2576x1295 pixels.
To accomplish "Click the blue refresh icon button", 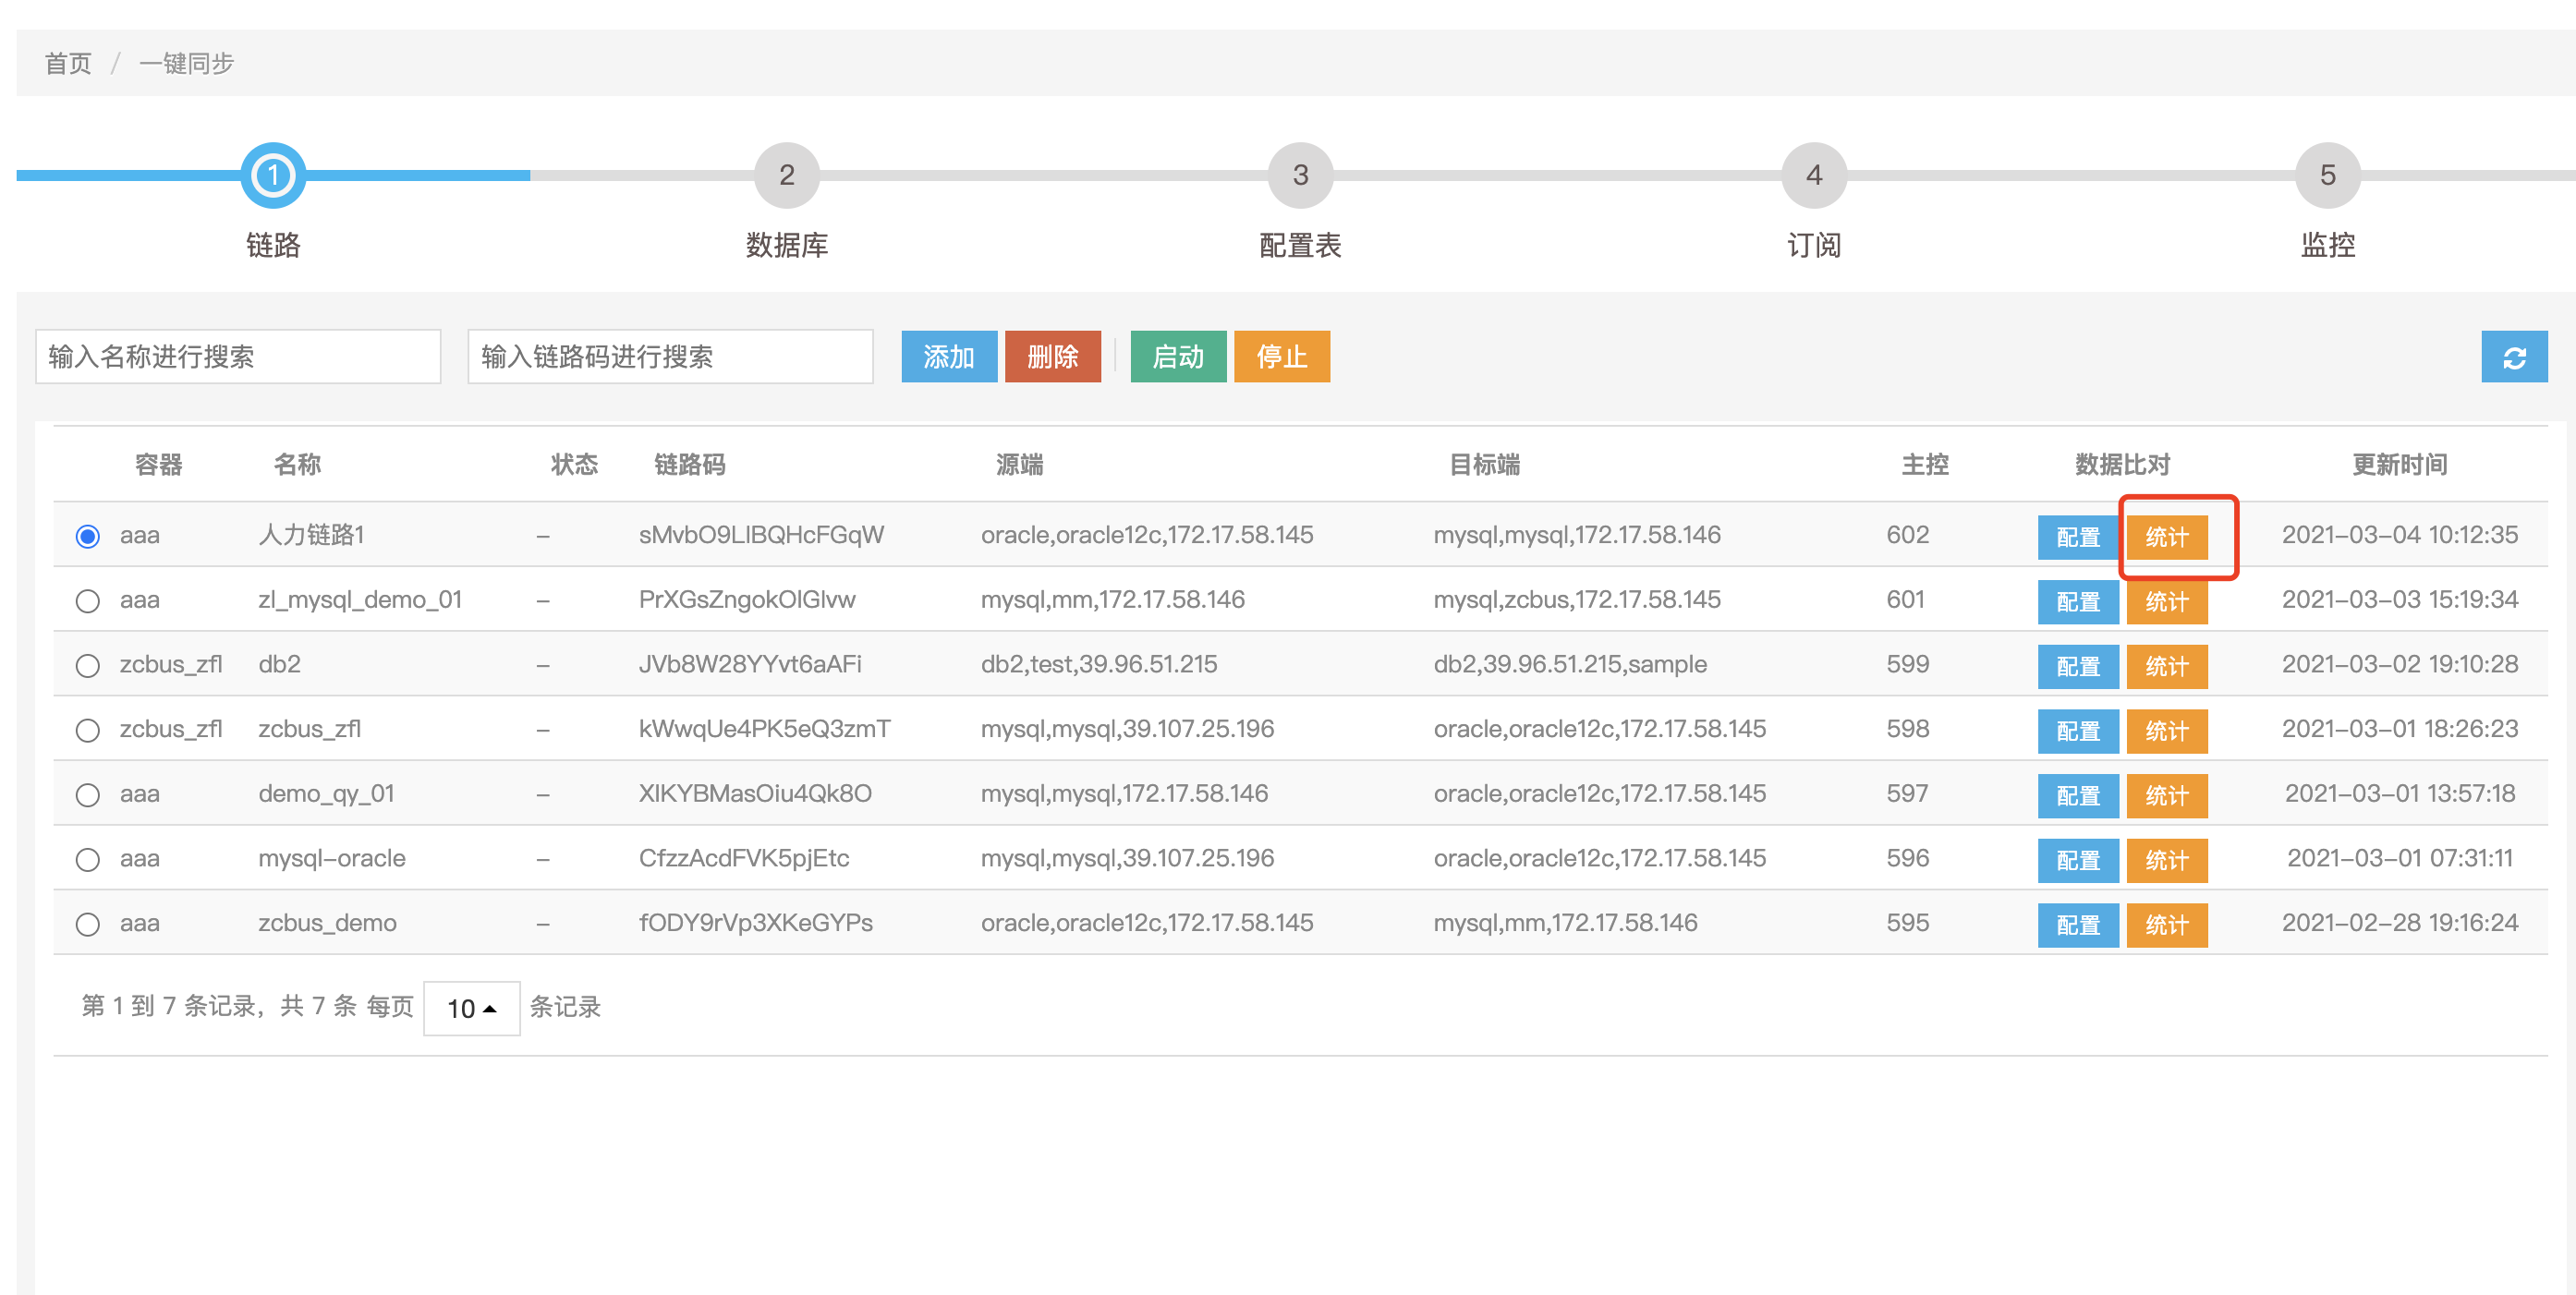I will tap(2513, 357).
